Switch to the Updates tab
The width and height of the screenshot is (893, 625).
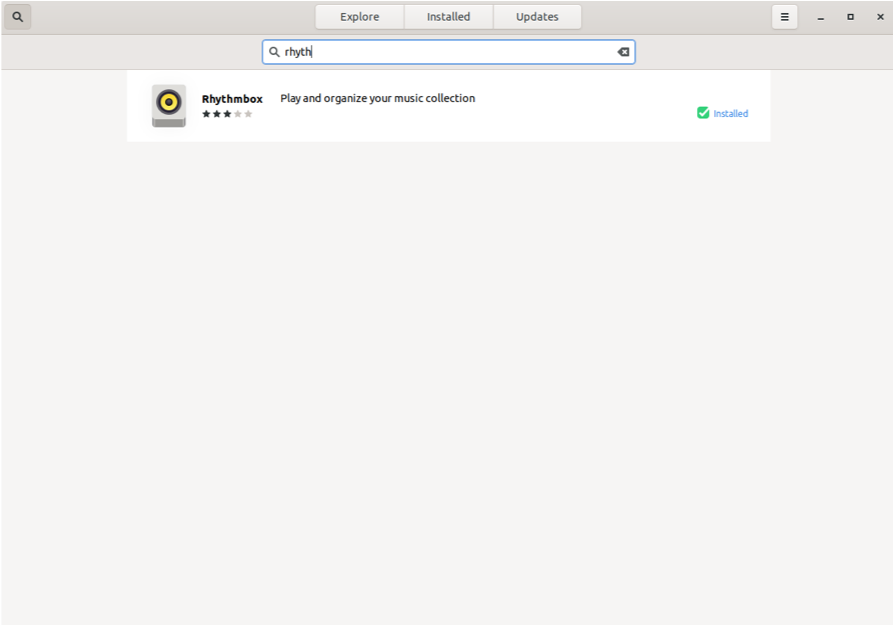point(537,17)
